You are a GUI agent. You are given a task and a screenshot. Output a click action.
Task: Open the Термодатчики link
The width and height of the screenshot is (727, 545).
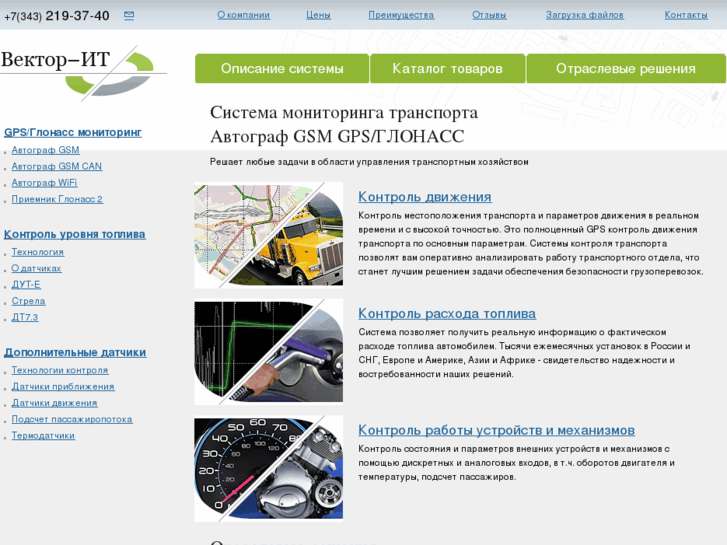(x=43, y=436)
